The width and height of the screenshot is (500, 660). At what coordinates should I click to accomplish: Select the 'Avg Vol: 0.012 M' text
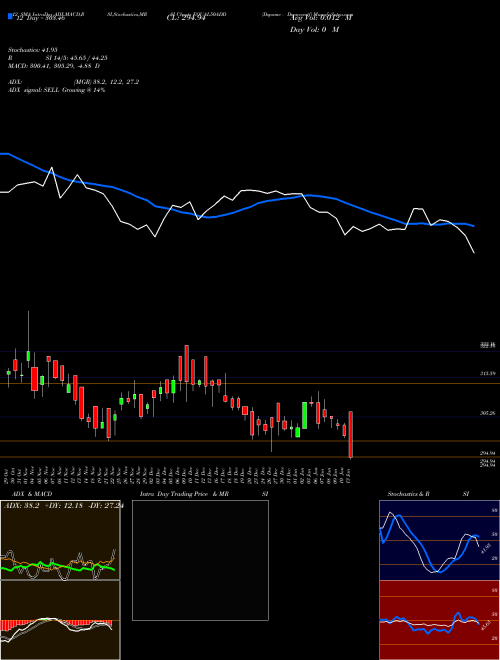(x=321, y=18)
